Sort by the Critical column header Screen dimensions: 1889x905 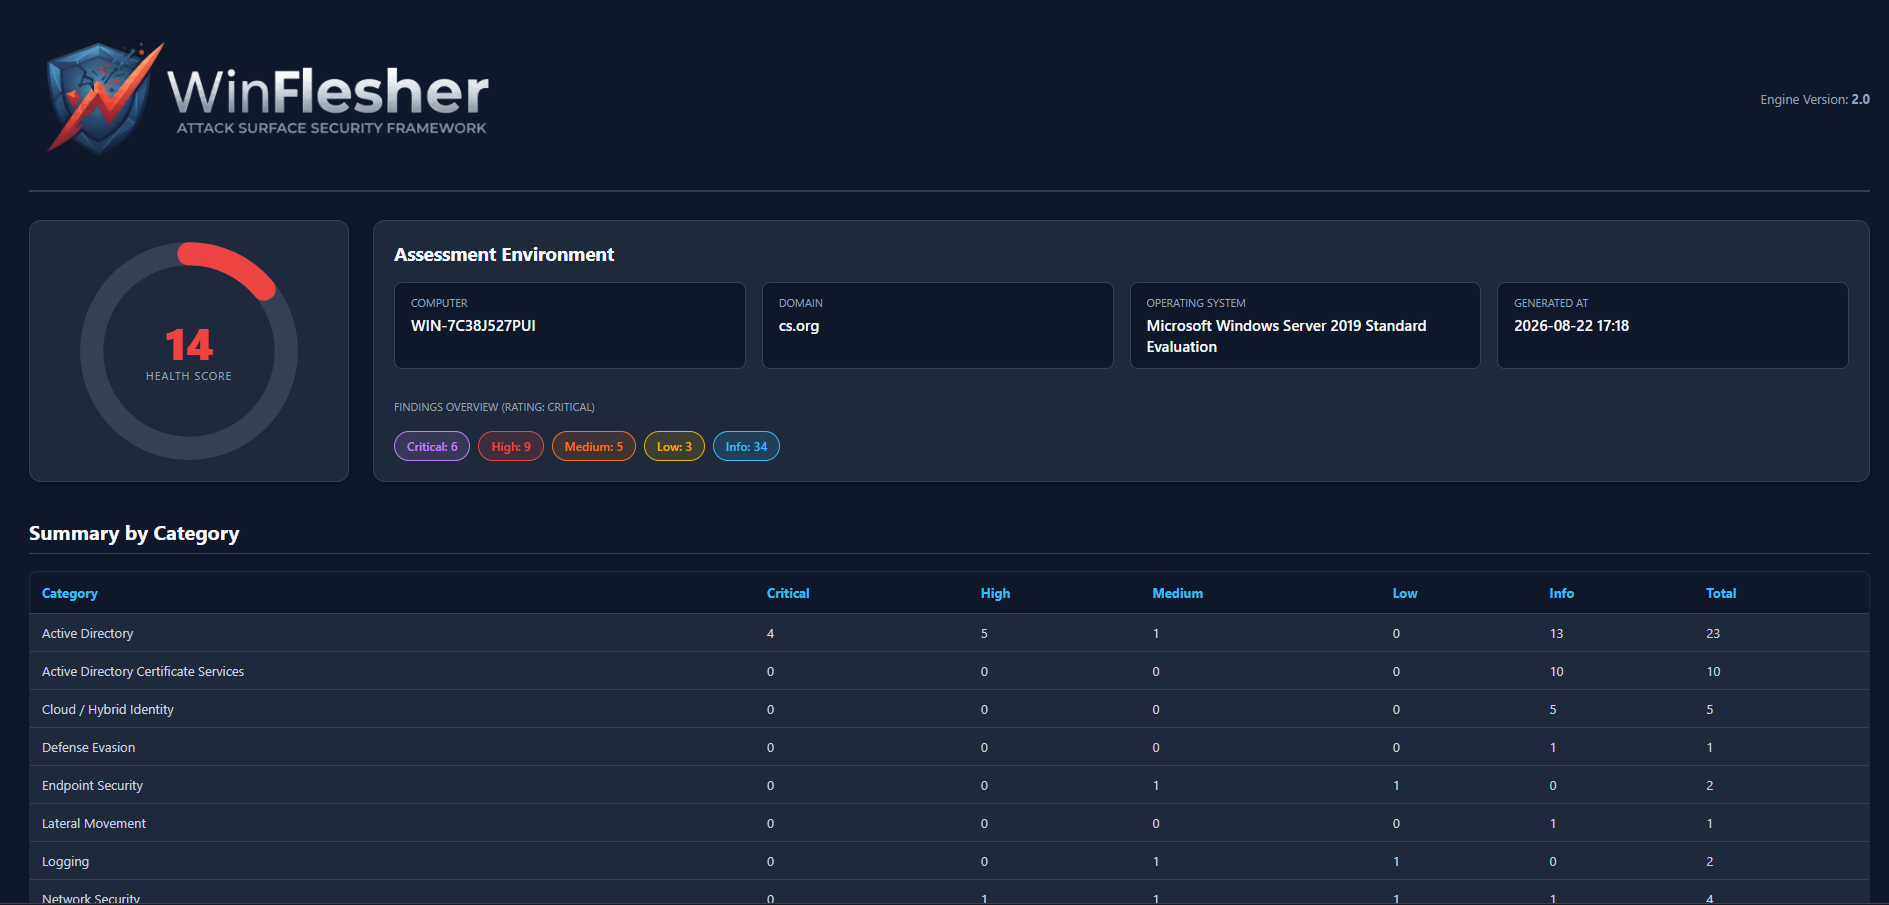point(788,593)
